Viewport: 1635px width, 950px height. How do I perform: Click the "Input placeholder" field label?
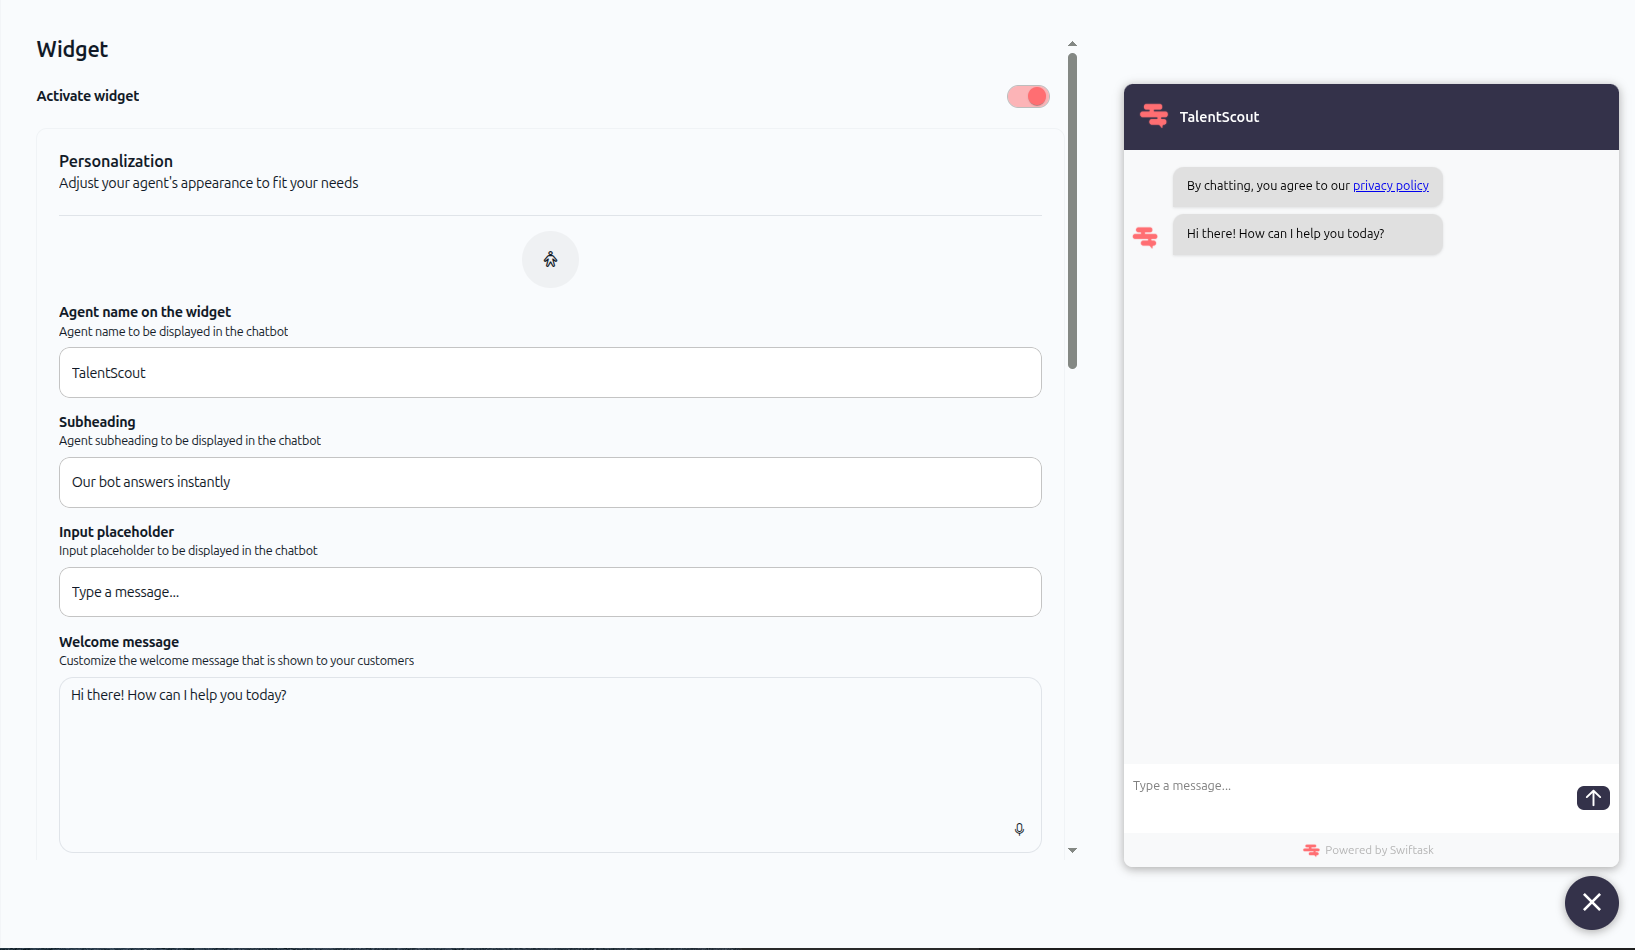point(116,532)
